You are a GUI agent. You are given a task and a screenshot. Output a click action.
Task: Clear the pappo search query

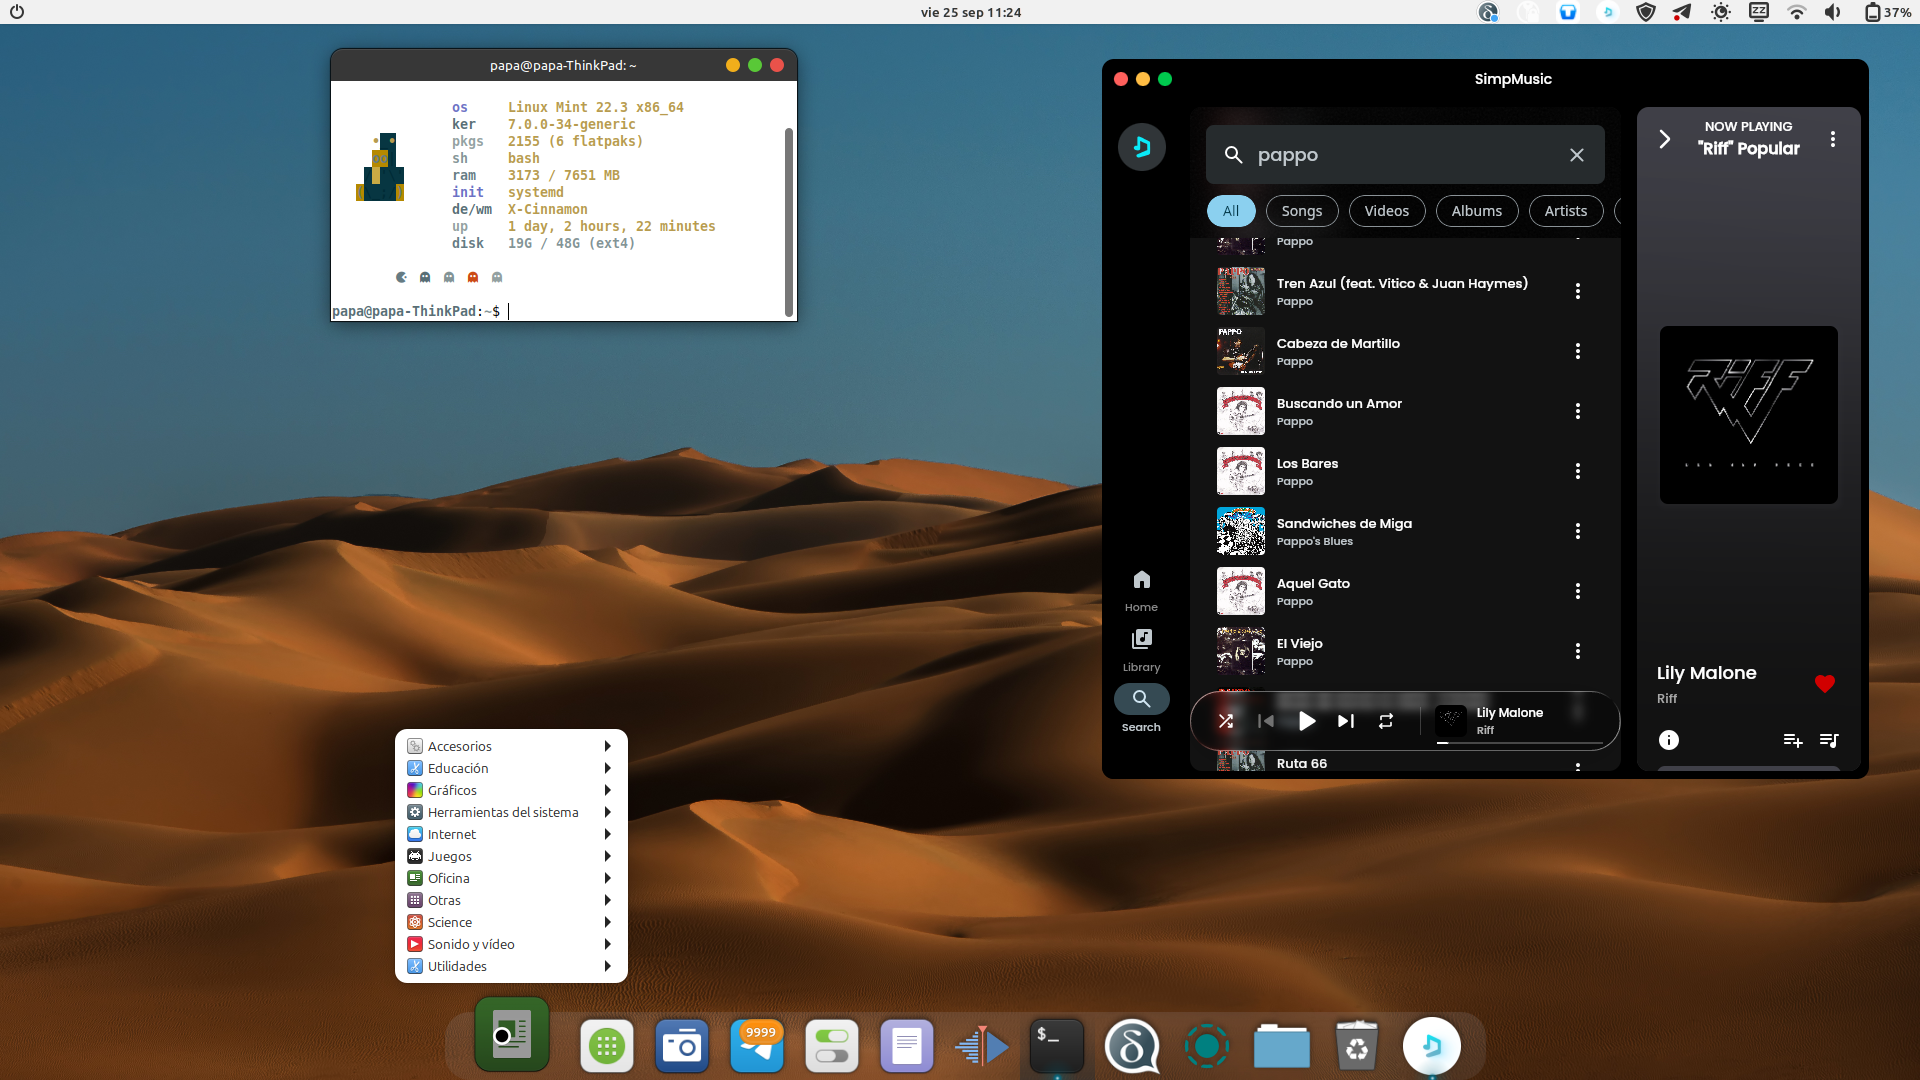tap(1577, 155)
